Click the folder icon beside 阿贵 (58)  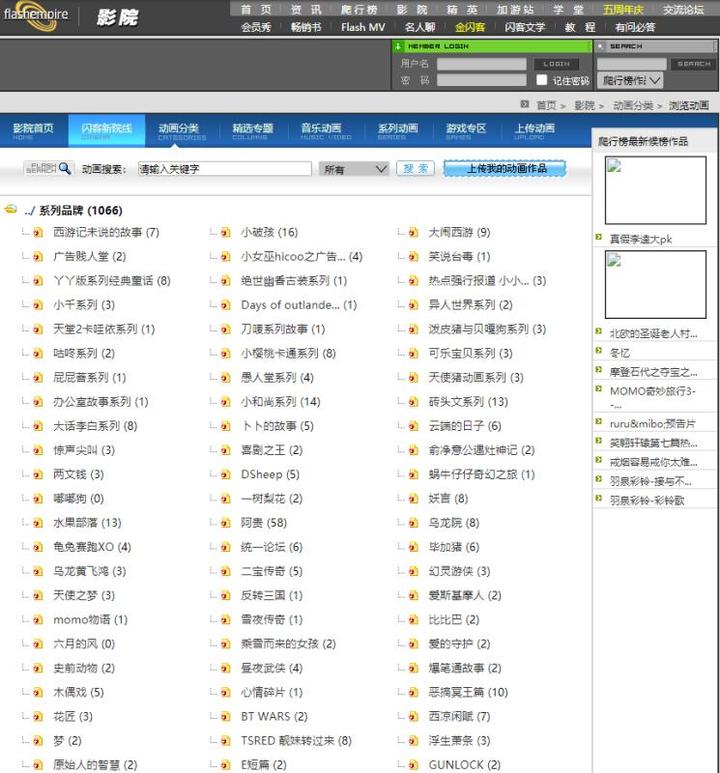[225, 523]
